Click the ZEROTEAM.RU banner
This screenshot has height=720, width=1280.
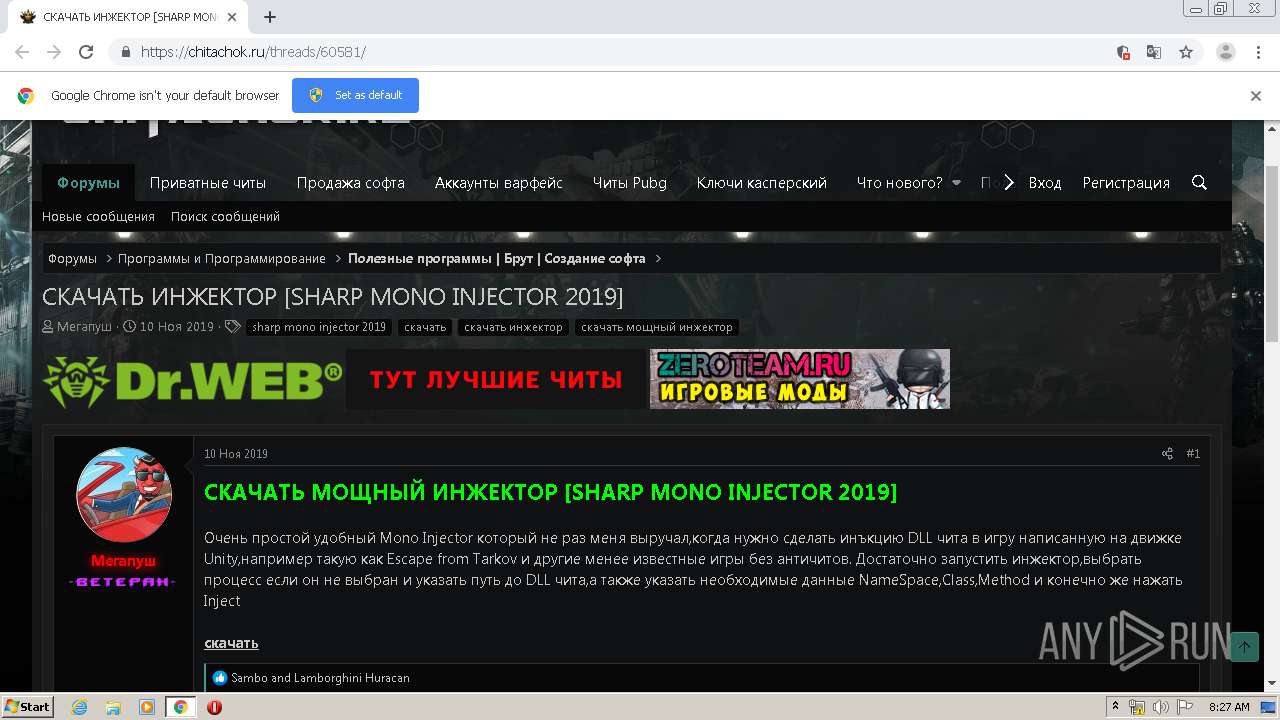coord(800,379)
